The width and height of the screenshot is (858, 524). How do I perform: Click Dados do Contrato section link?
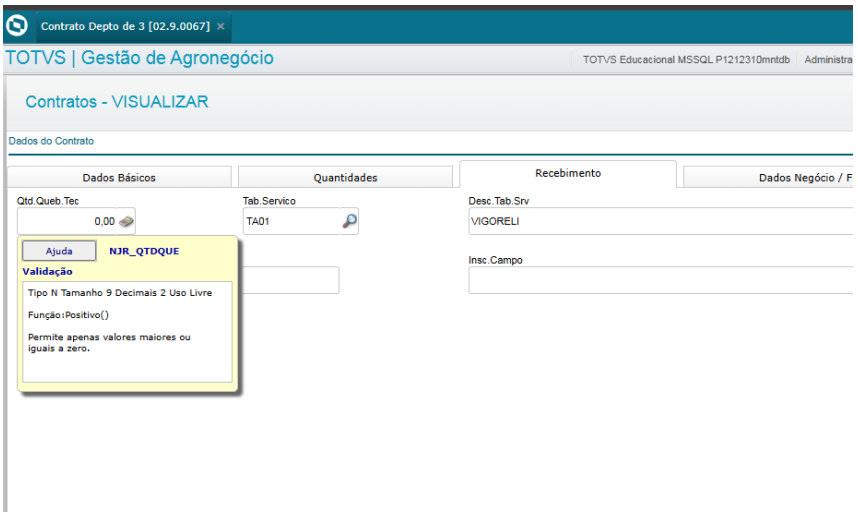pyautogui.click(x=51, y=141)
